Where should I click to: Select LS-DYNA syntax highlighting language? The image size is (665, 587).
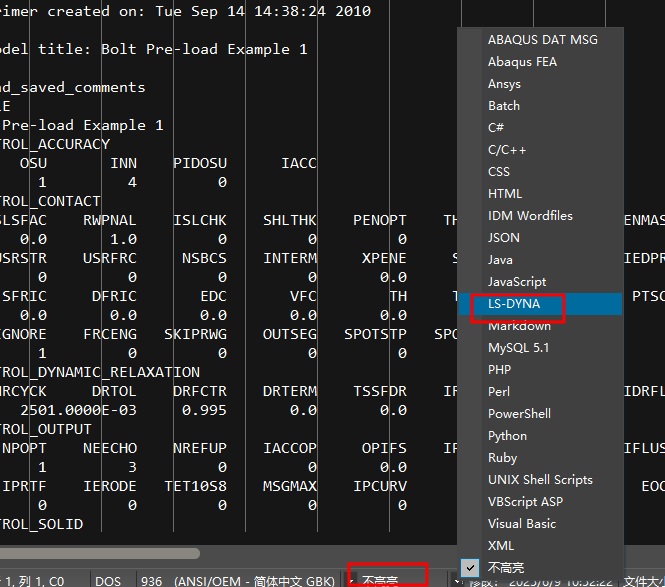540,304
